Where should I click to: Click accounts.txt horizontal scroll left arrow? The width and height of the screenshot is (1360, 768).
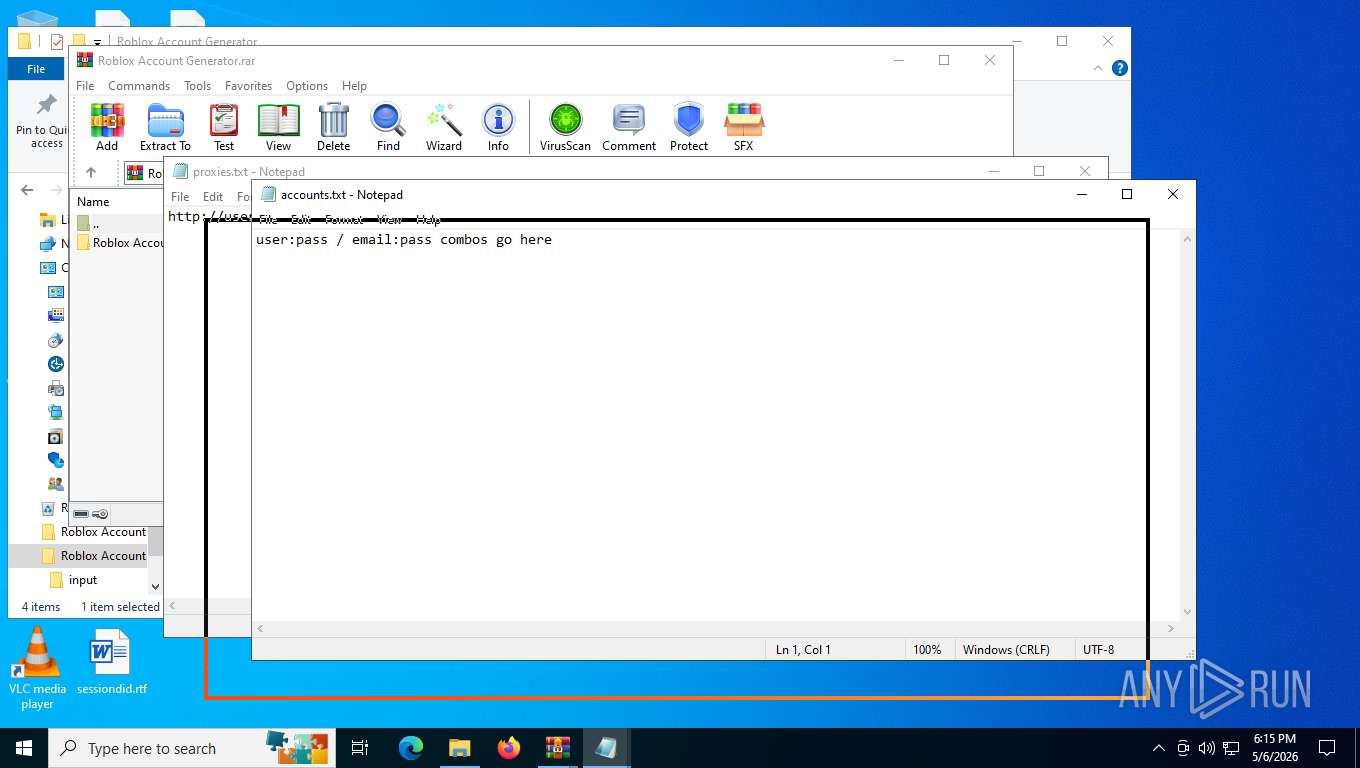pyautogui.click(x=261, y=629)
